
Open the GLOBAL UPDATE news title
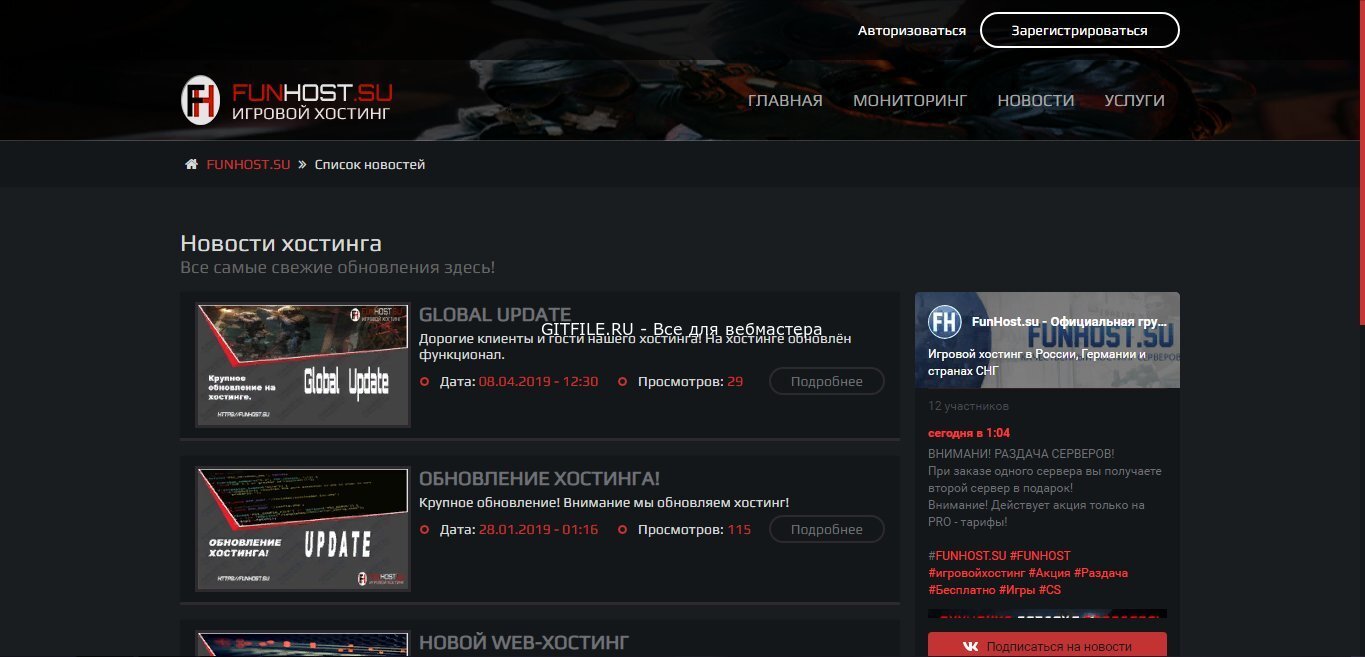pos(495,314)
